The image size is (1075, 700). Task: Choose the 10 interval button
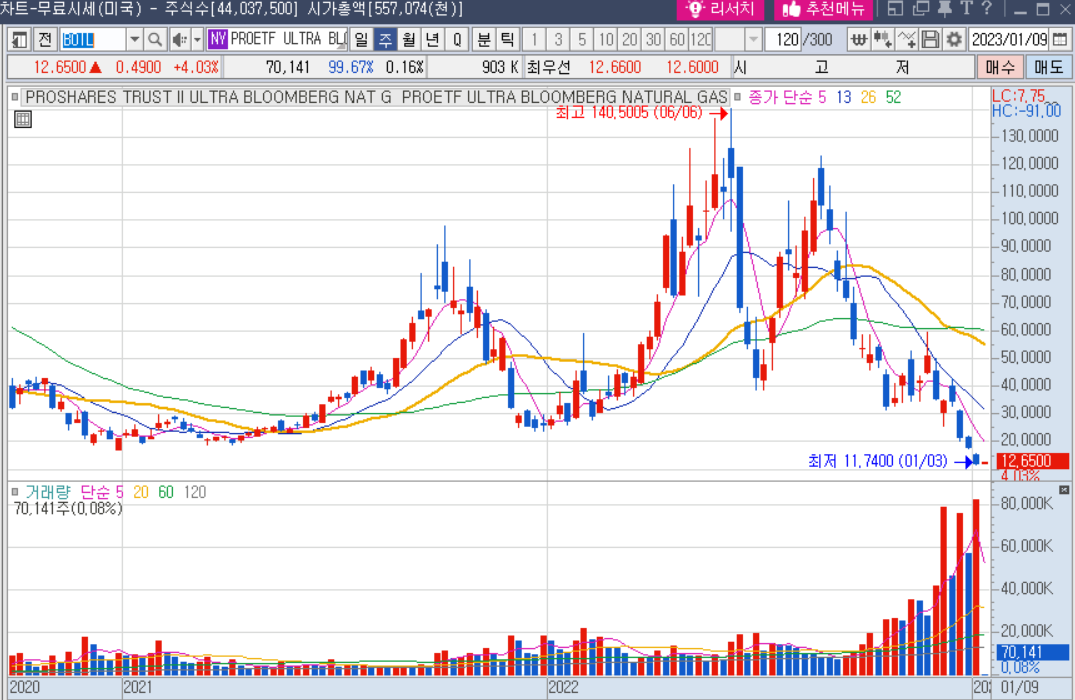(606, 40)
